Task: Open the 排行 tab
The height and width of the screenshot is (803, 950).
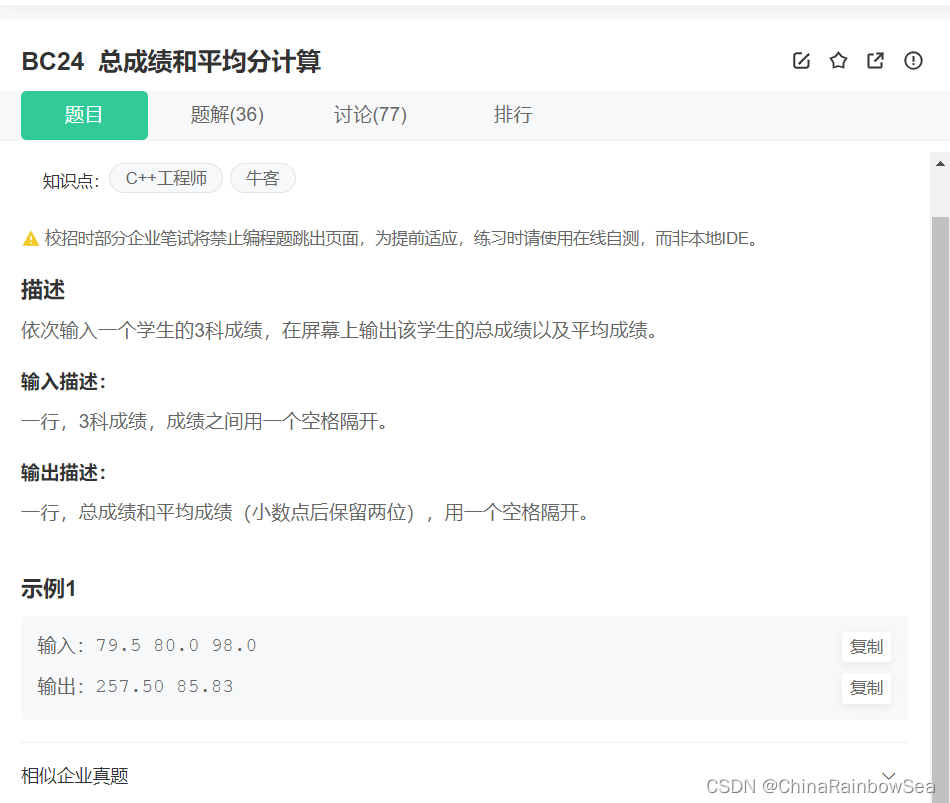Action: coord(513,115)
